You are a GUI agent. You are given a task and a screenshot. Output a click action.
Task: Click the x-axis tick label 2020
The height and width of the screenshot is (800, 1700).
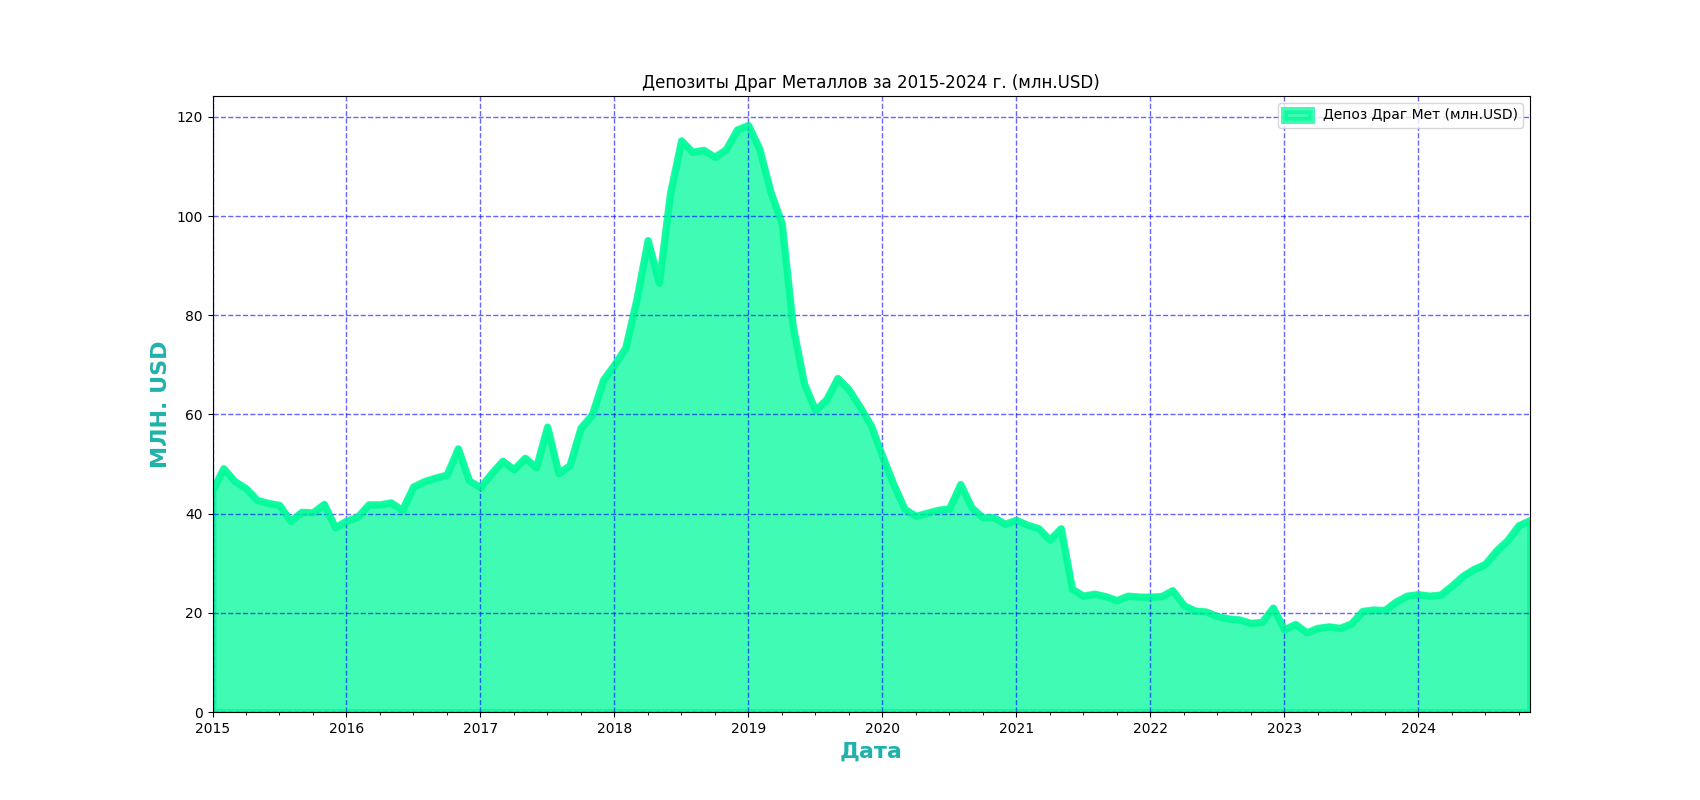click(x=882, y=728)
